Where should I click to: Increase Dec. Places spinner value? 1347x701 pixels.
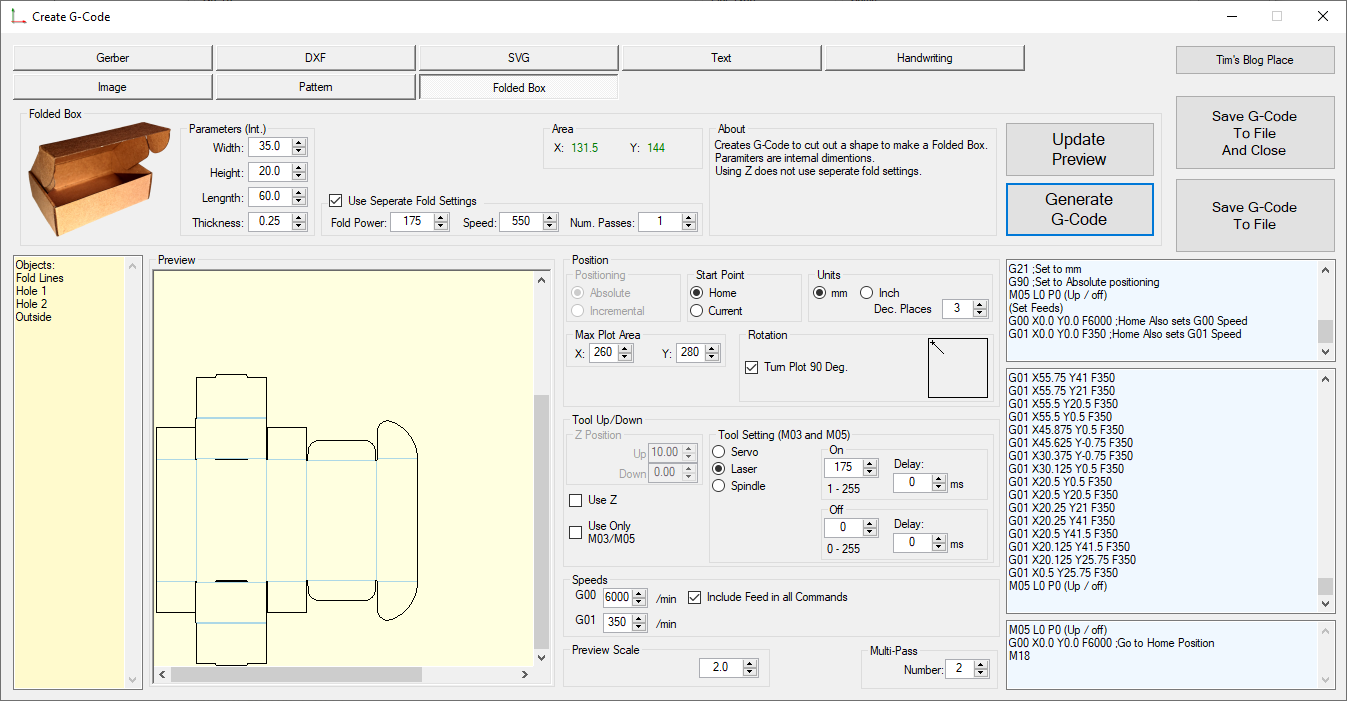pyautogui.click(x=977, y=304)
